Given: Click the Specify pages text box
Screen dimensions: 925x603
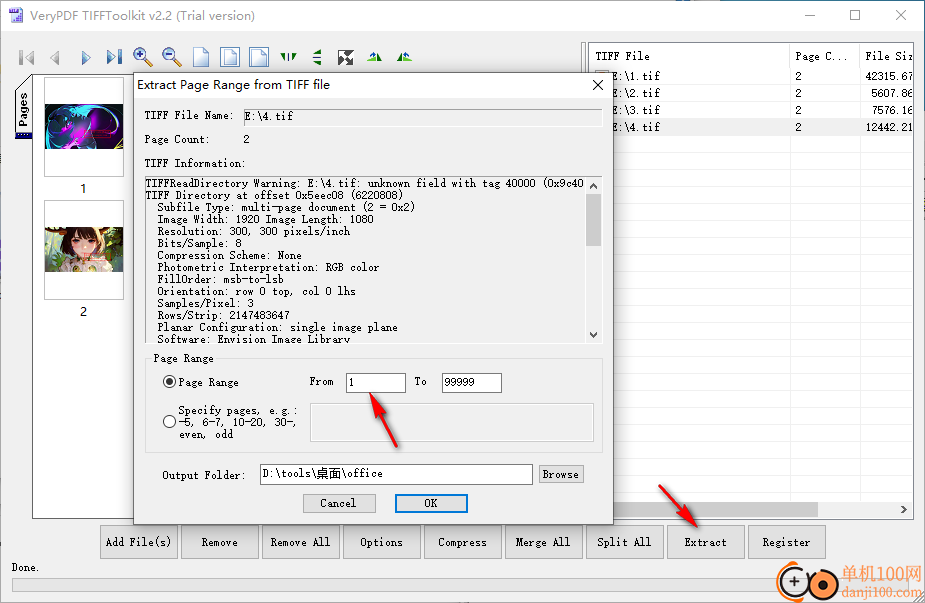Looking at the screenshot, I should (x=452, y=422).
